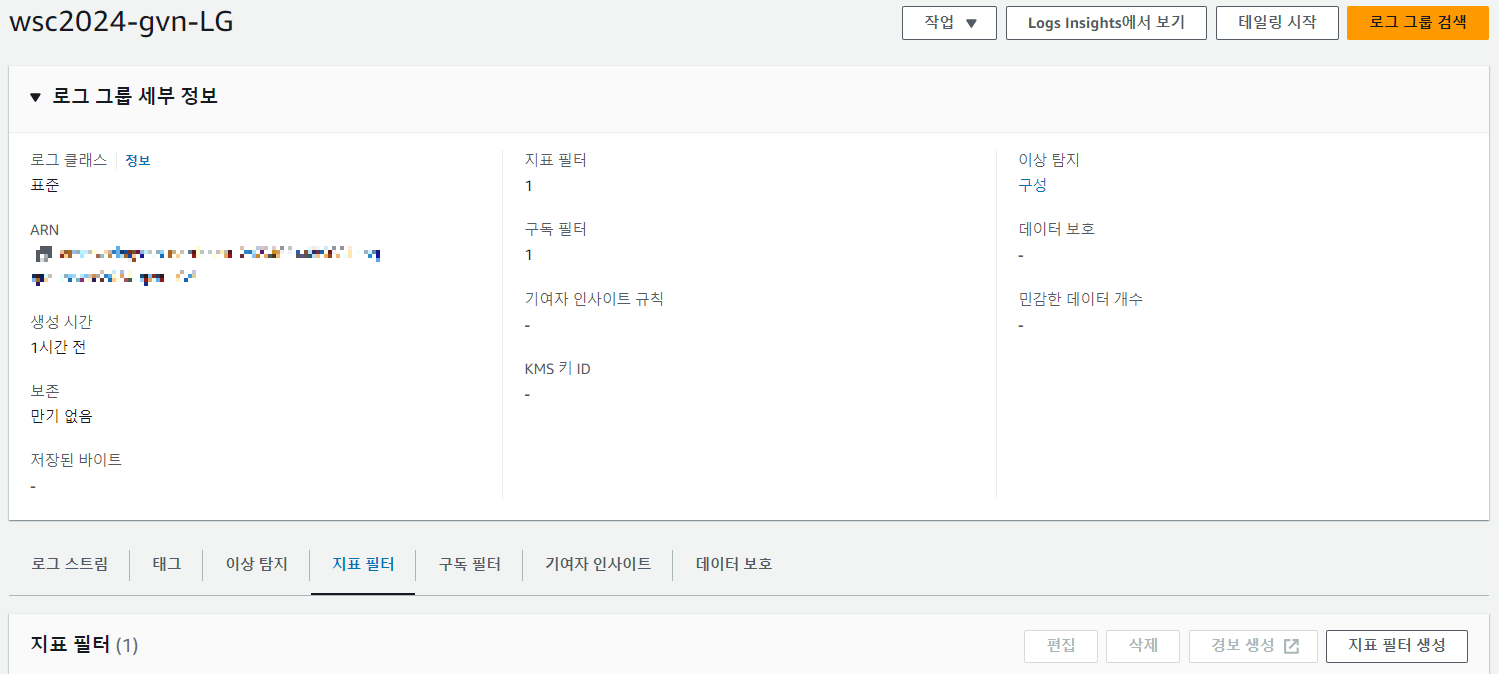1499x674 pixels.
Task: Collapse the 로그 그룹 세부 정보 section
Action: point(36,97)
